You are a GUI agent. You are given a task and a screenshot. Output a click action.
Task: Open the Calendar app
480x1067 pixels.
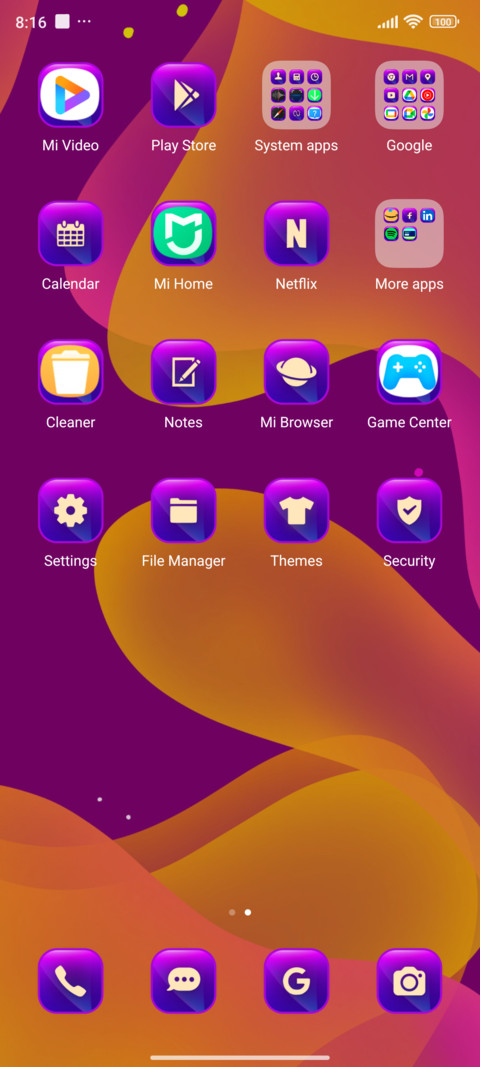(x=70, y=233)
